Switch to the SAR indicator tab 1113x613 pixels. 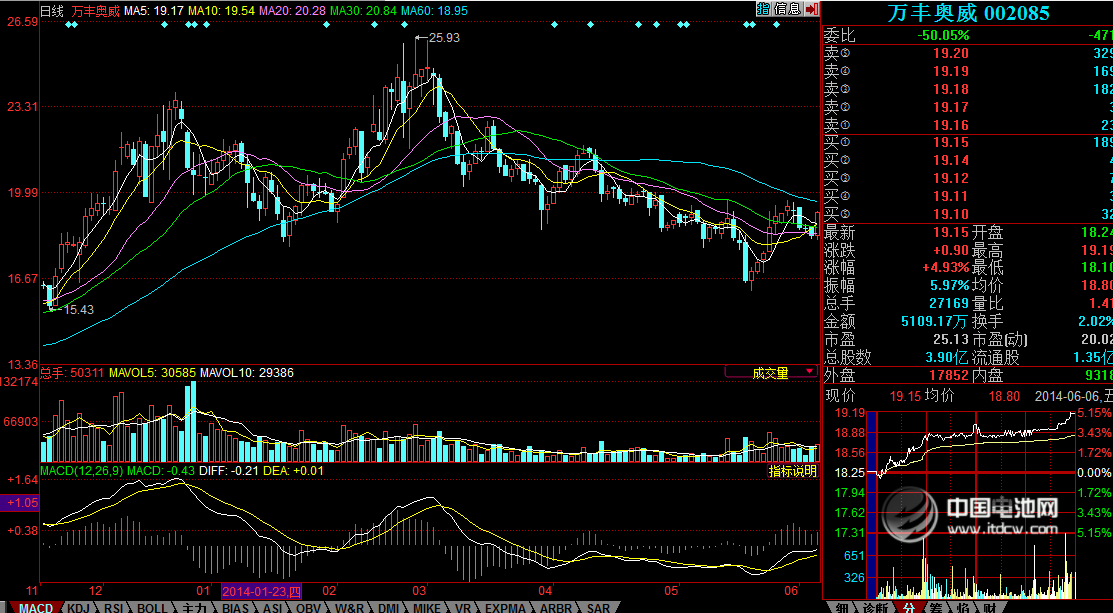(598, 607)
